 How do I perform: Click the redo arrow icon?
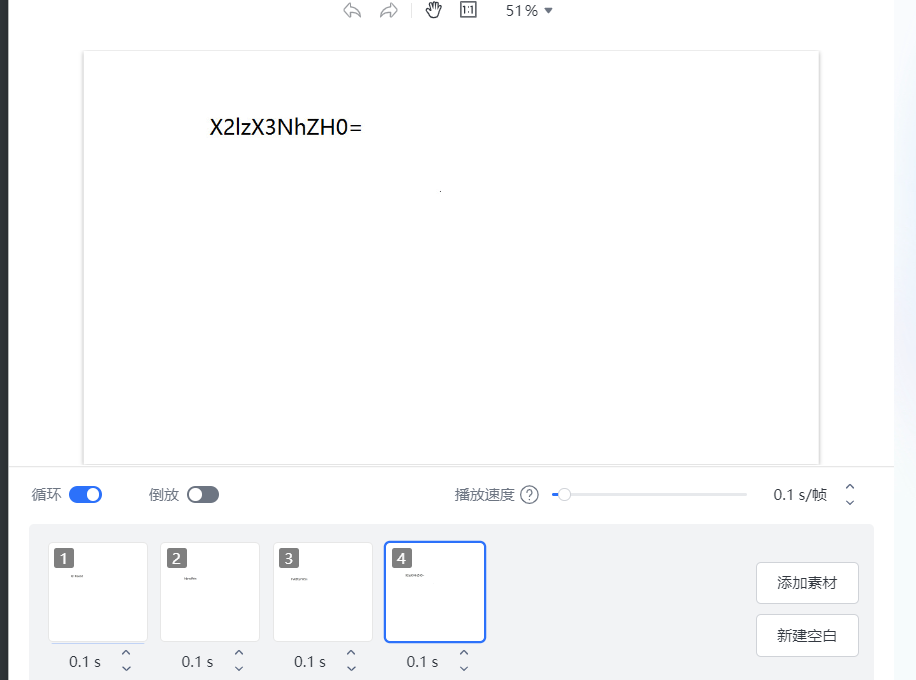pyautogui.click(x=388, y=11)
